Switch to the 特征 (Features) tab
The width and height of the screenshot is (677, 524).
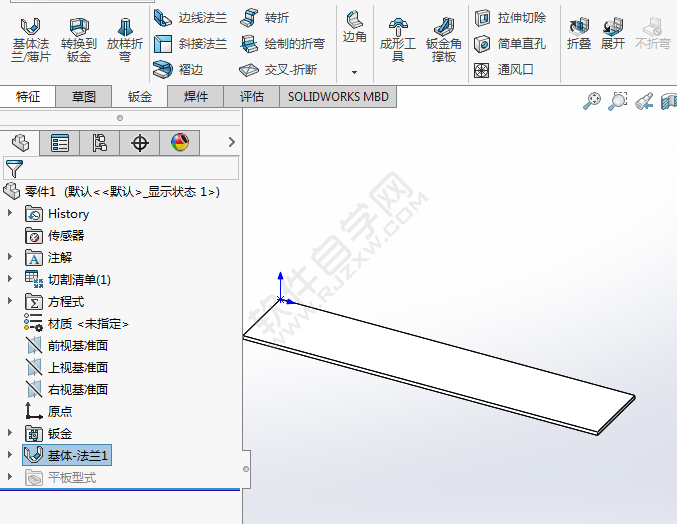click(28, 96)
